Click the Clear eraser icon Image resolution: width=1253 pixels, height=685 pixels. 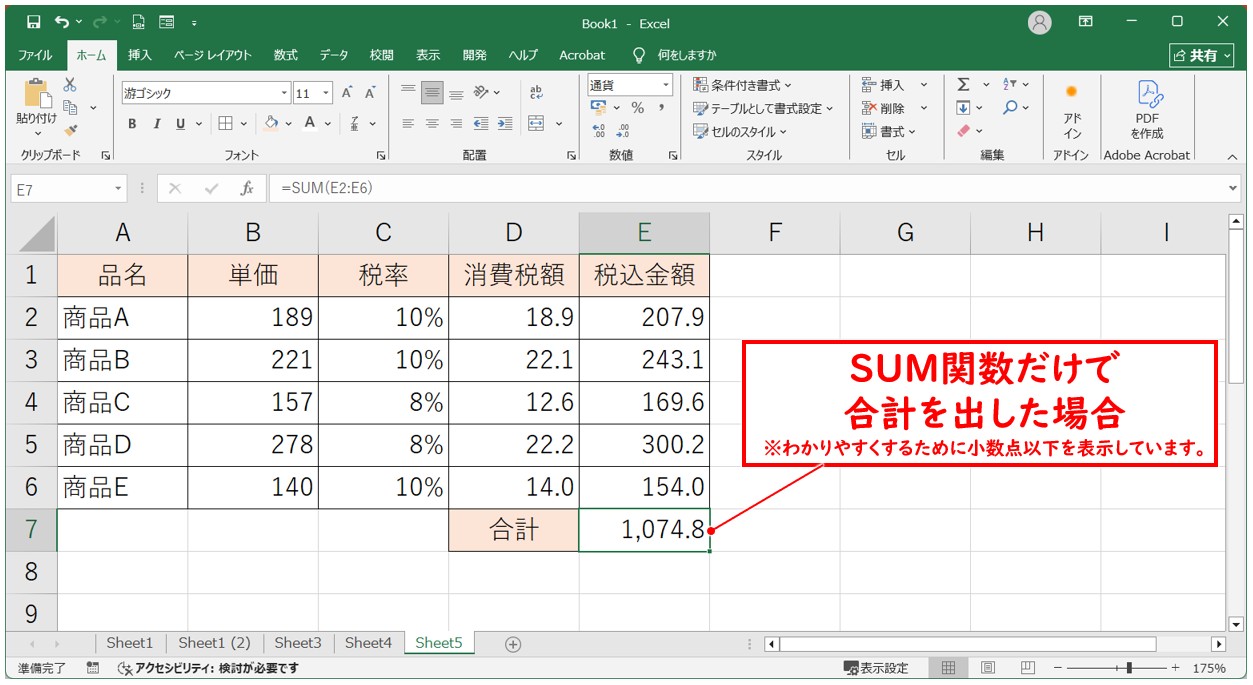[964, 131]
